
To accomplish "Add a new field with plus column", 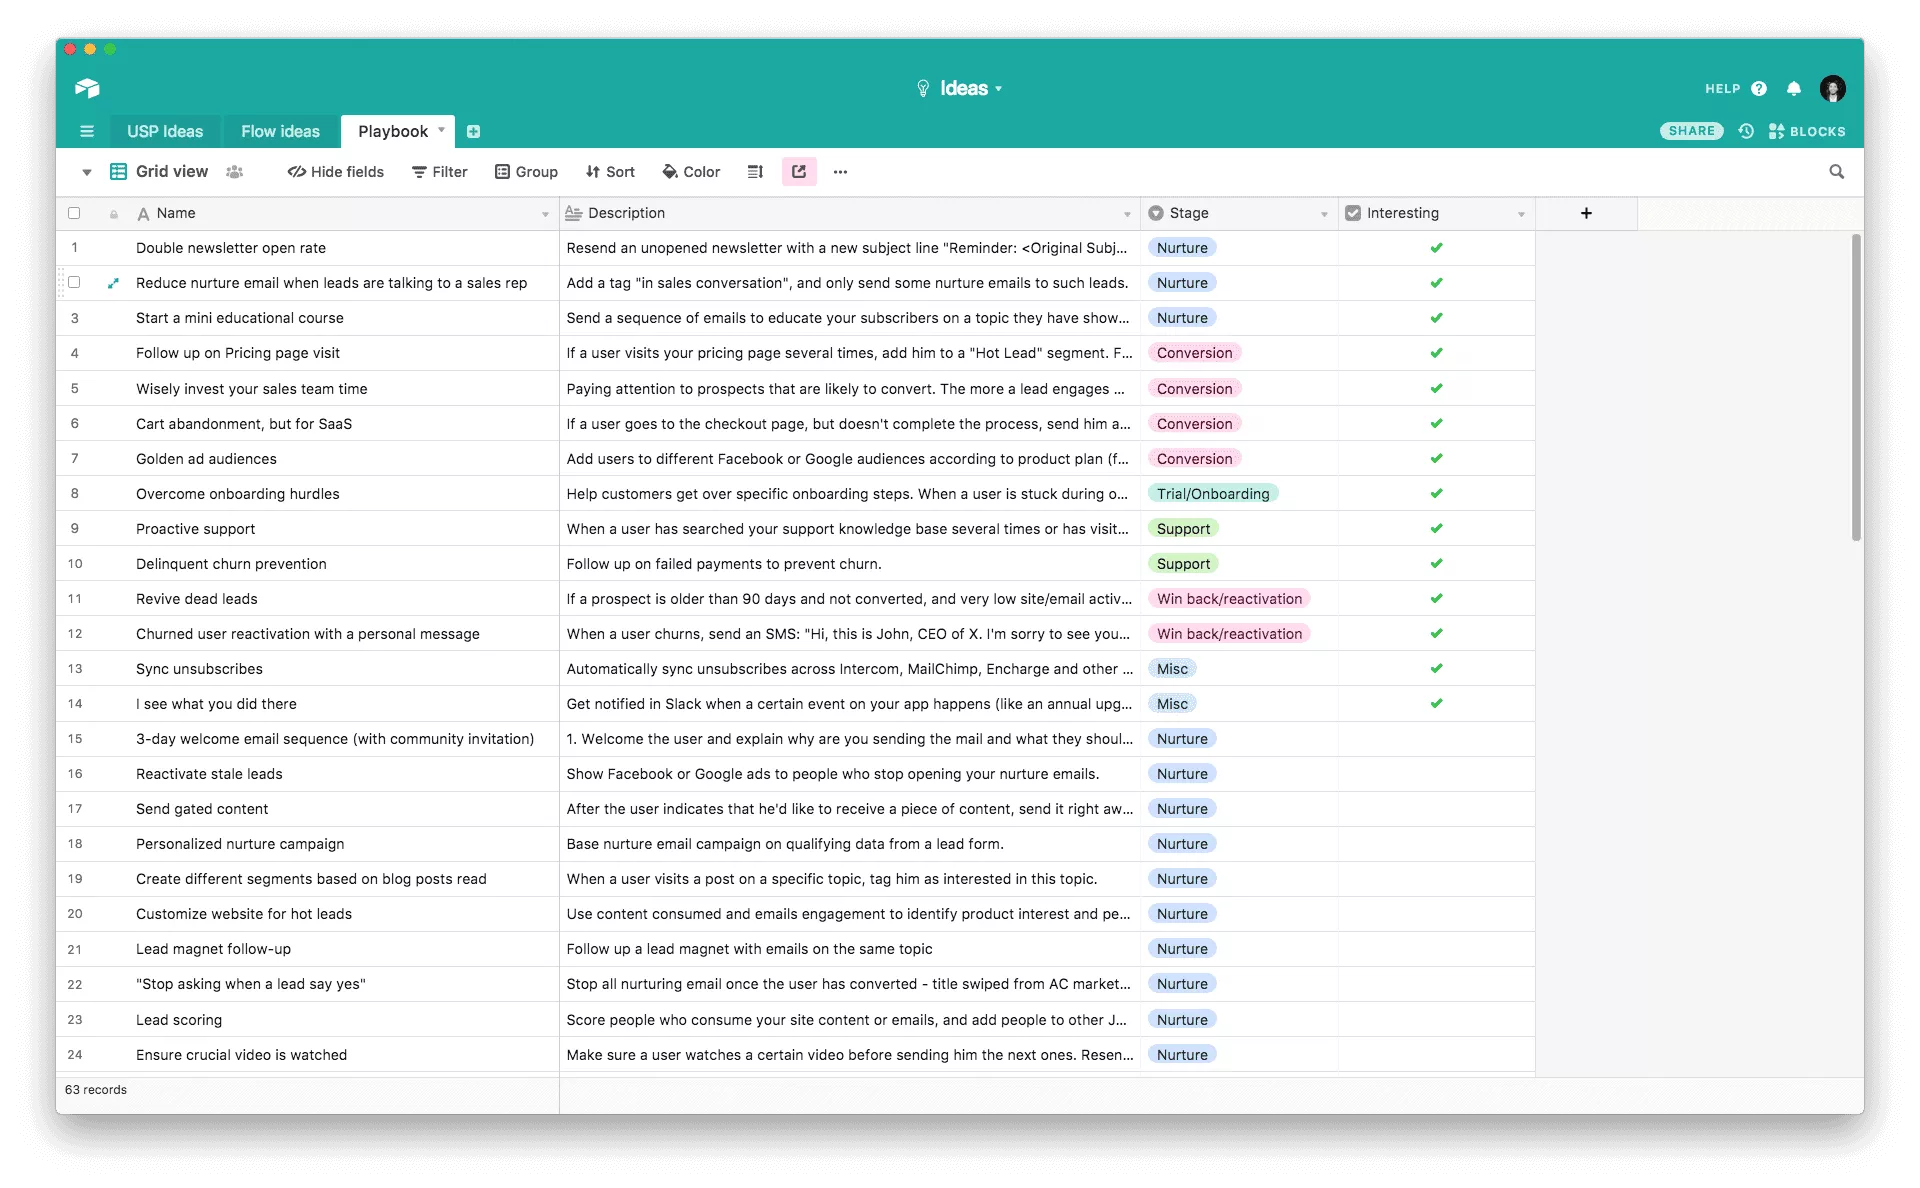I will 1586,213.
